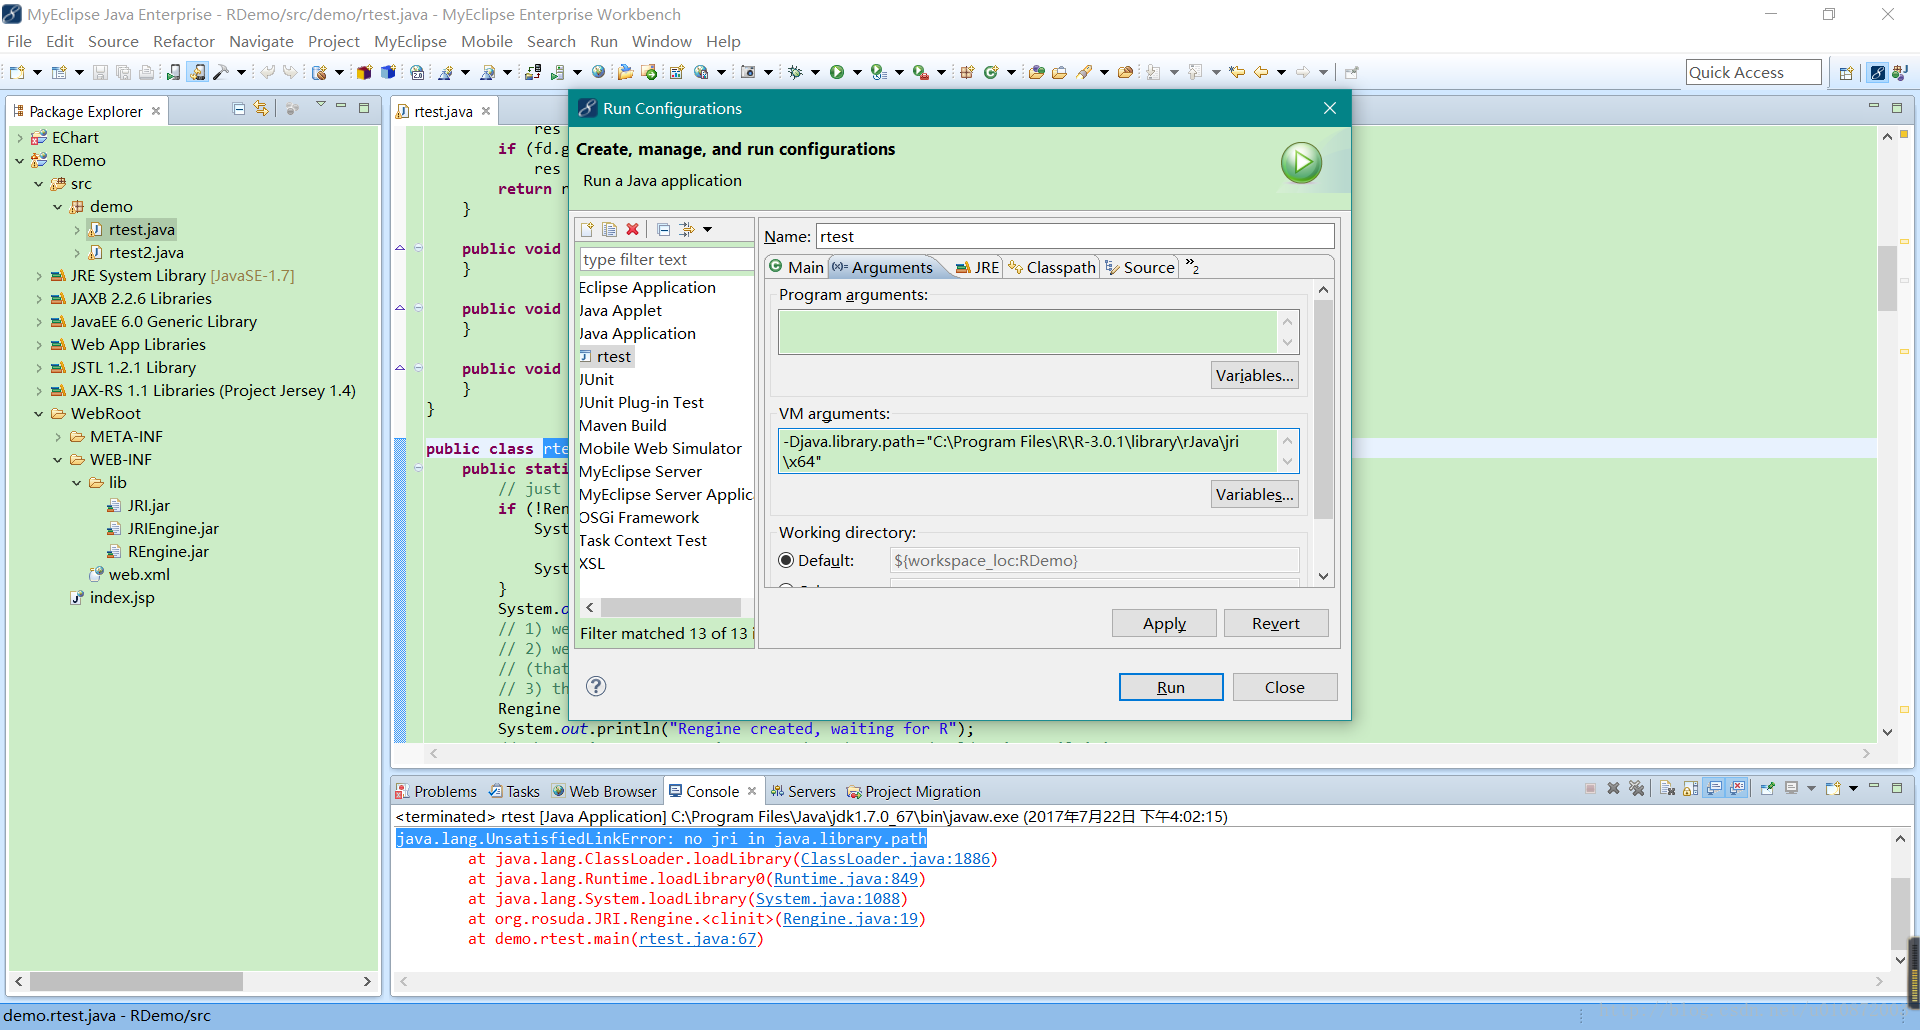Viewport: 1920px width, 1030px height.
Task: Delete the selected launch configuration
Action: (x=632, y=229)
